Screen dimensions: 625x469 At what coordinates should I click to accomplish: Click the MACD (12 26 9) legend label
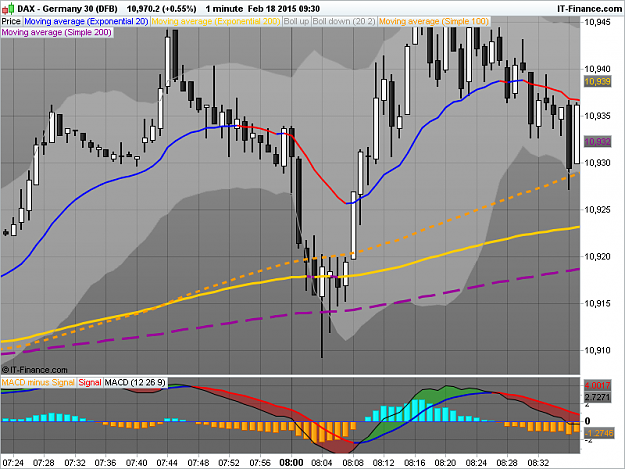tap(135, 383)
